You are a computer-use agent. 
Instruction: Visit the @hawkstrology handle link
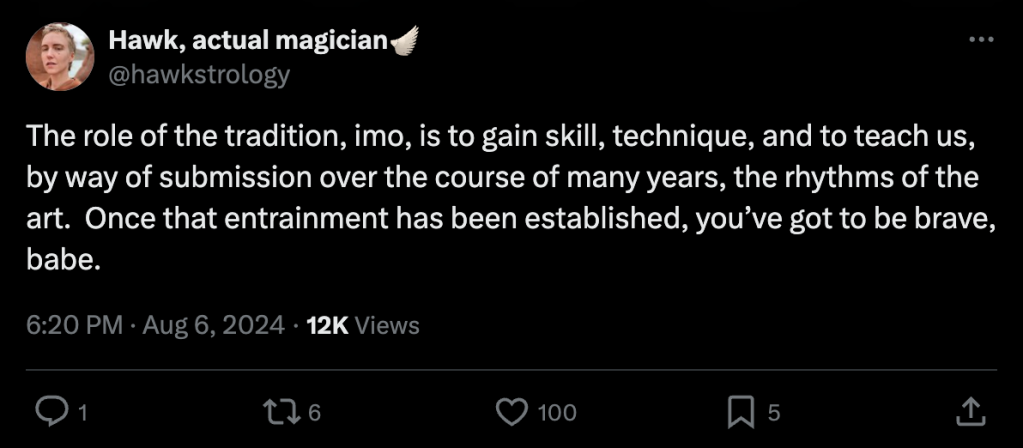(x=198, y=73)
